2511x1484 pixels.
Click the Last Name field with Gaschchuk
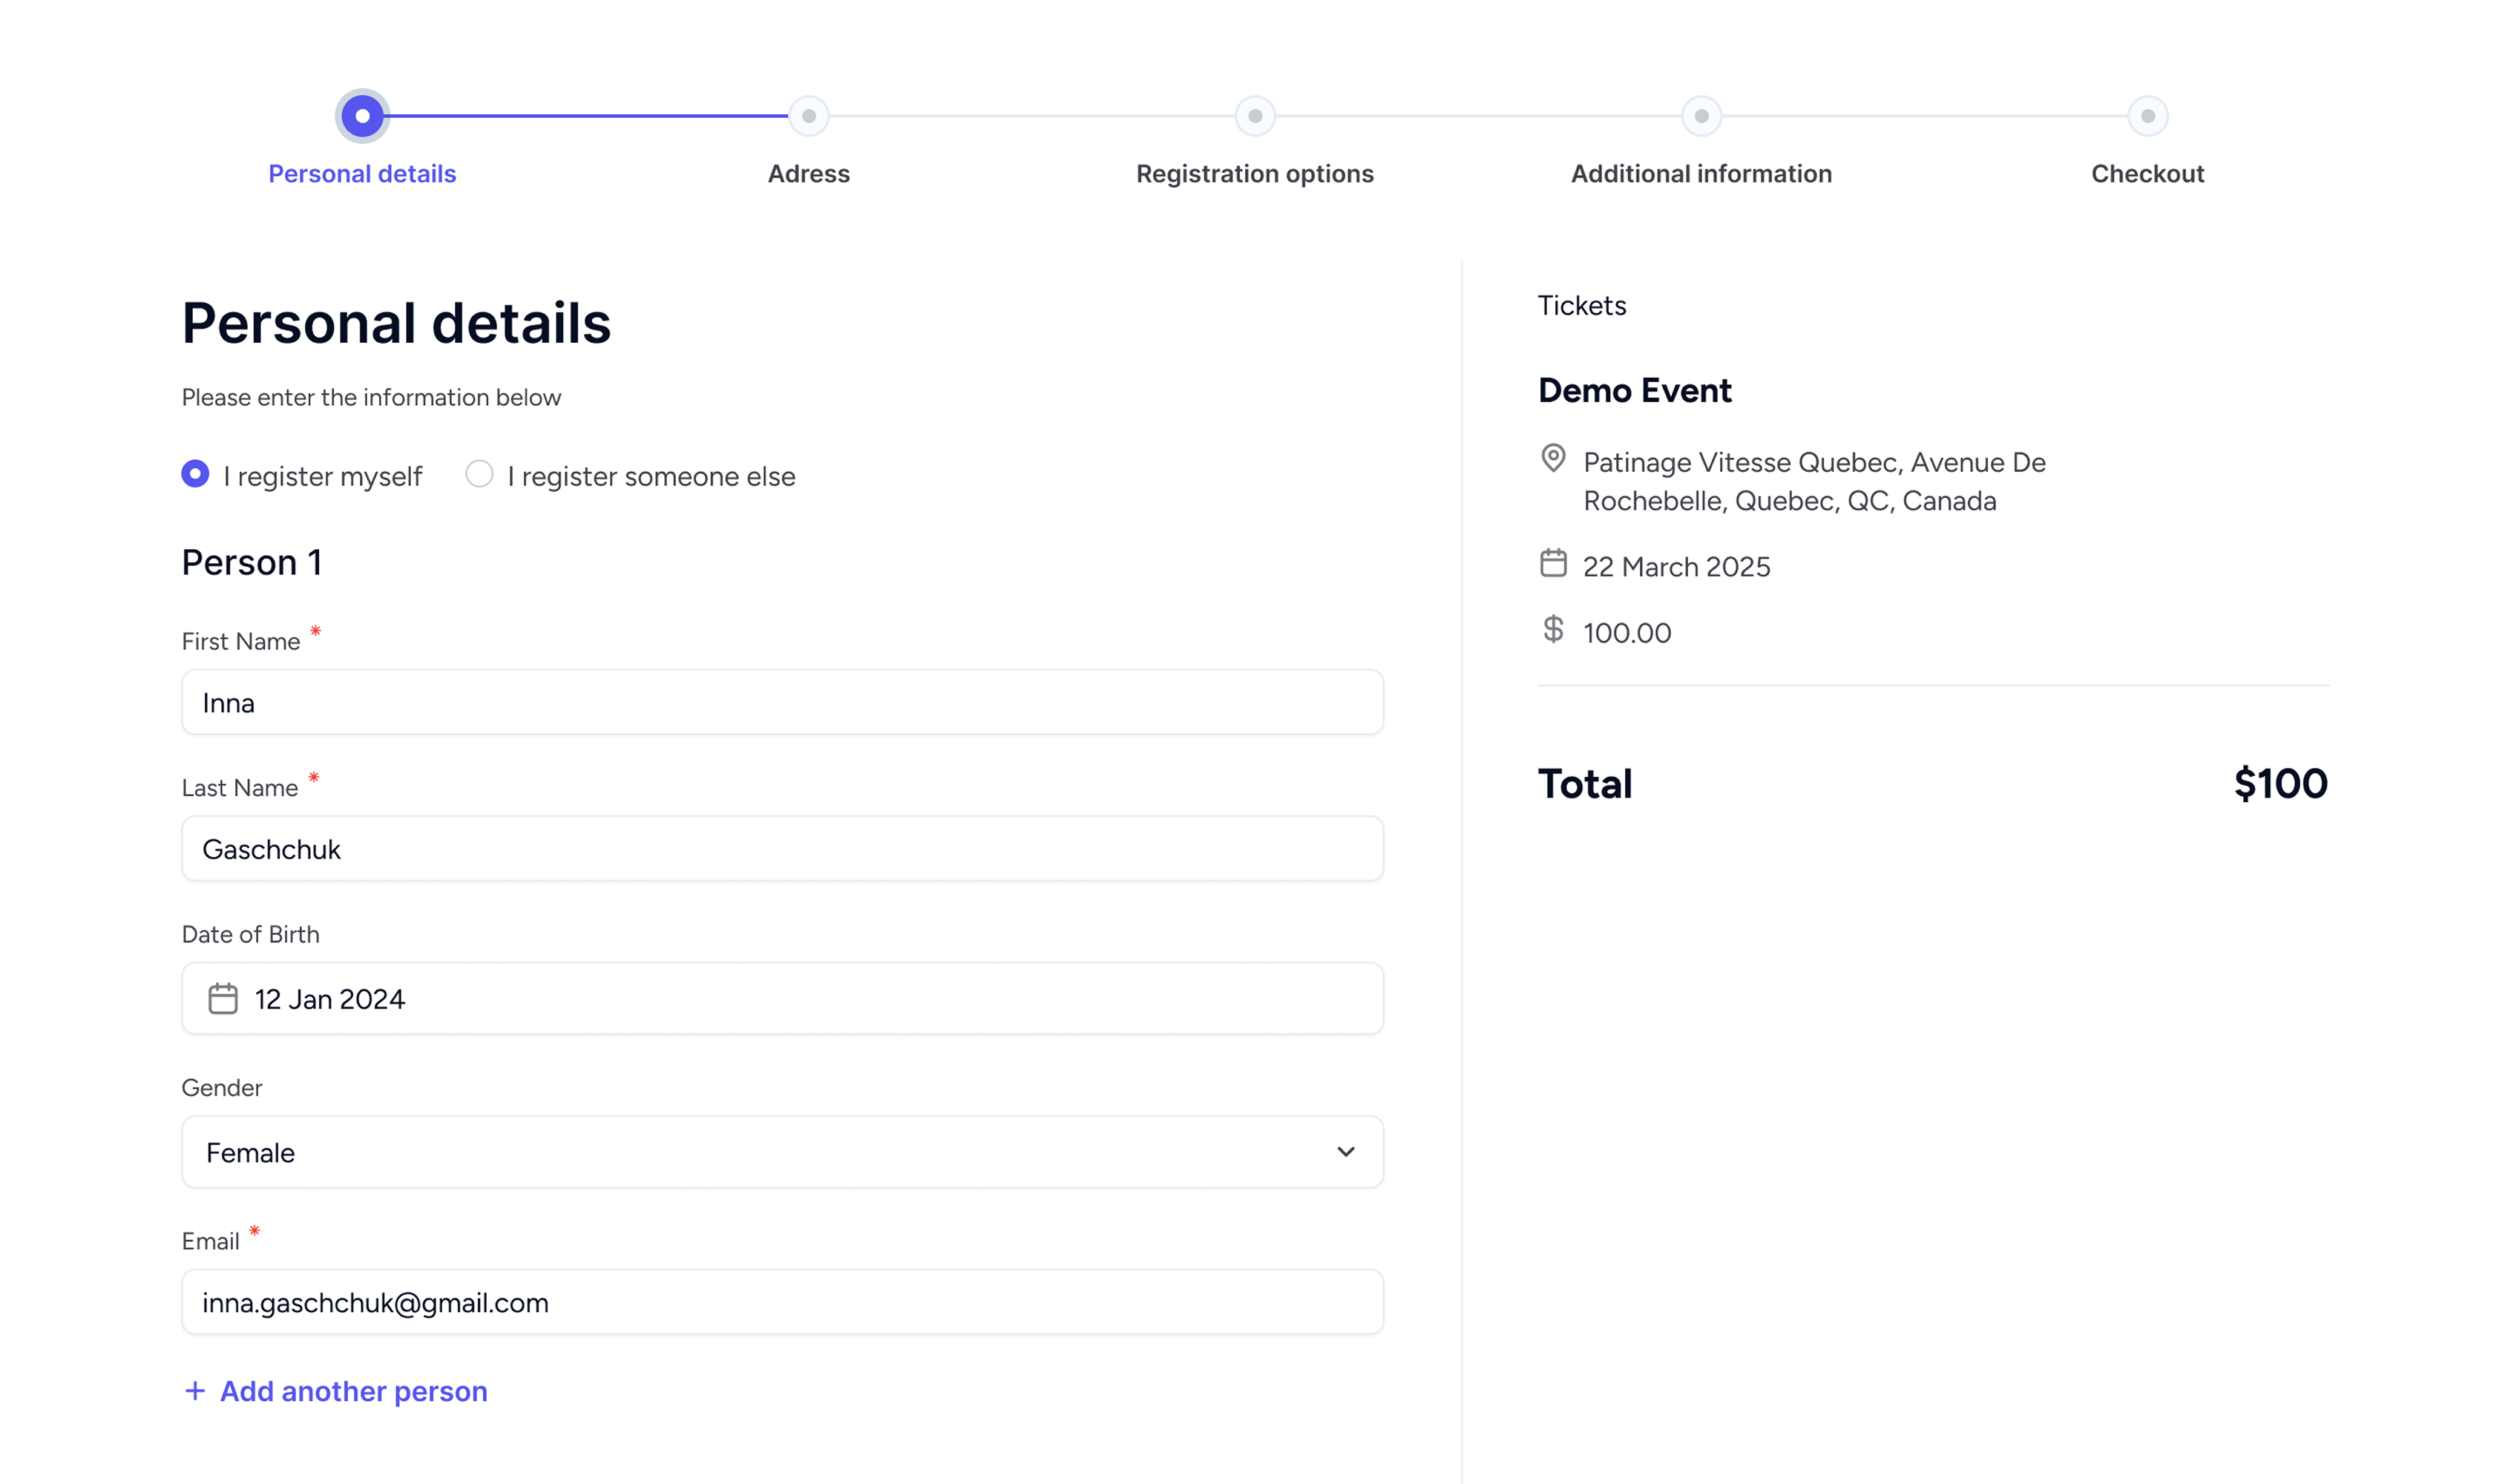(782, 848)
